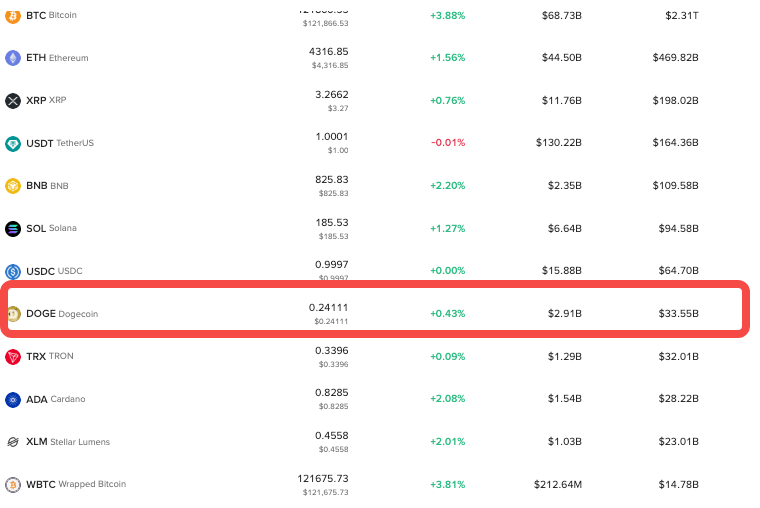Click the BNB coin icon
760x508 pixels.
tap(13, 186)
